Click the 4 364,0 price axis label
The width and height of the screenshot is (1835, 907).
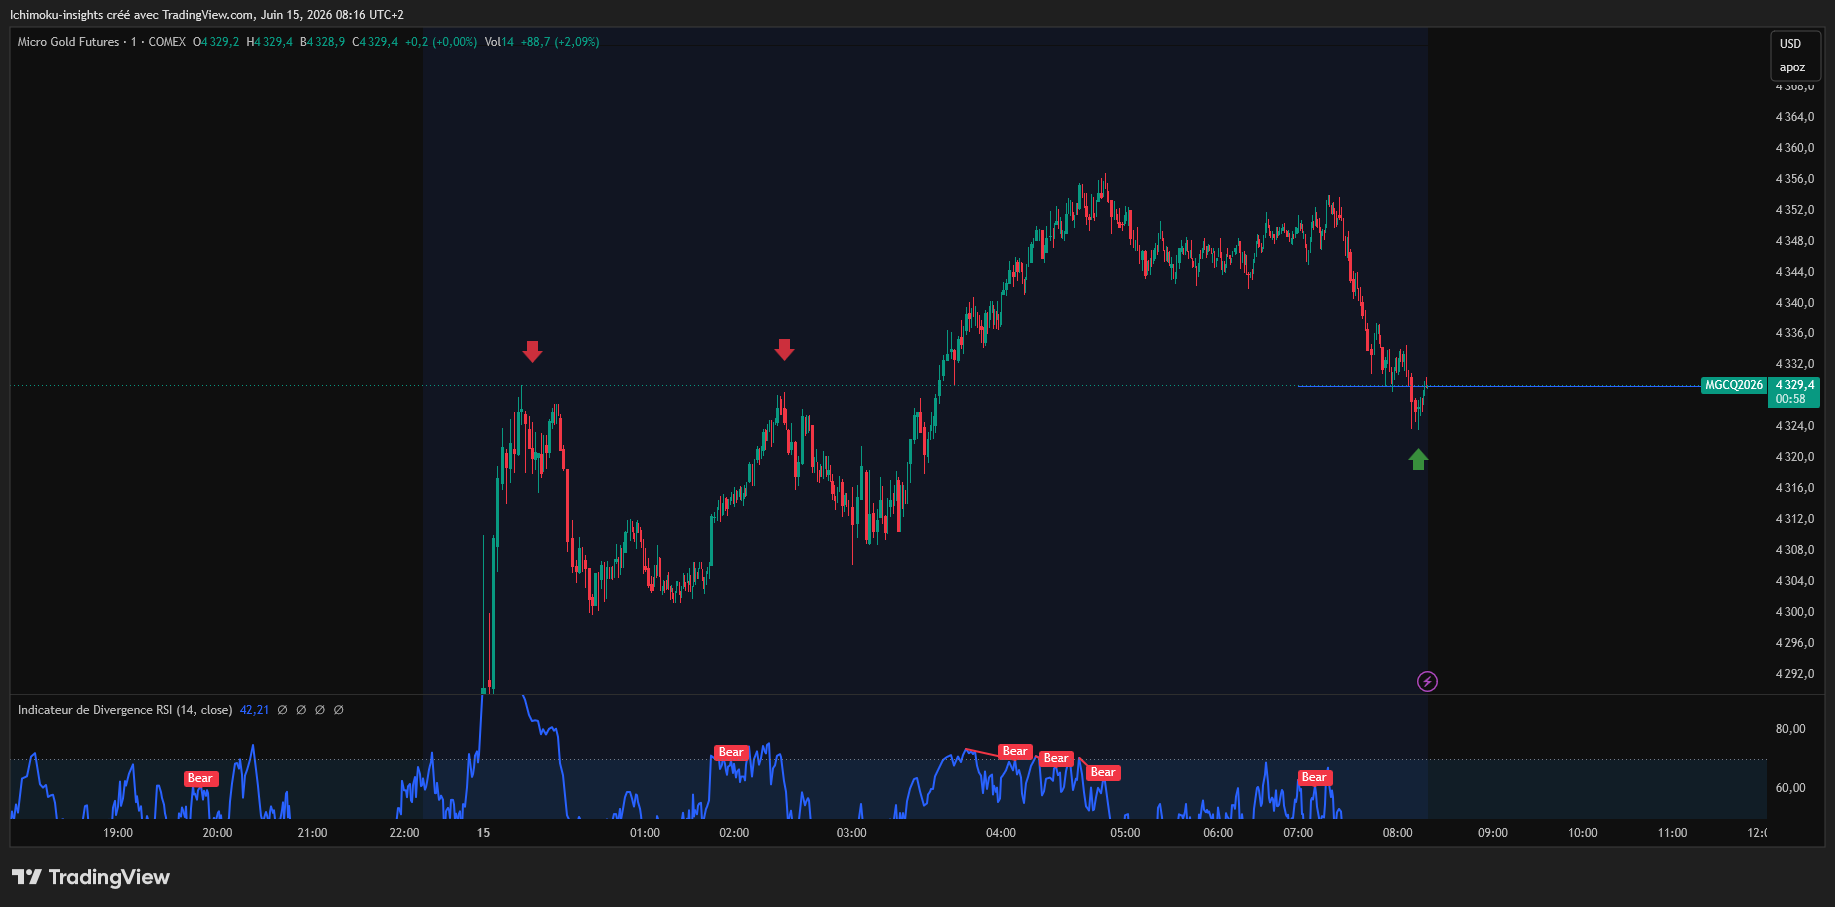[x=1794, y=117]
